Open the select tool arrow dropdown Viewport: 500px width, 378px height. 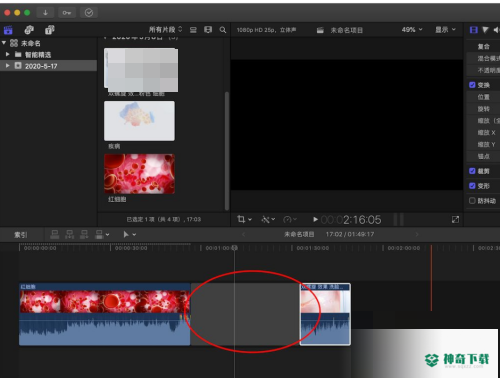pos(130,234)
